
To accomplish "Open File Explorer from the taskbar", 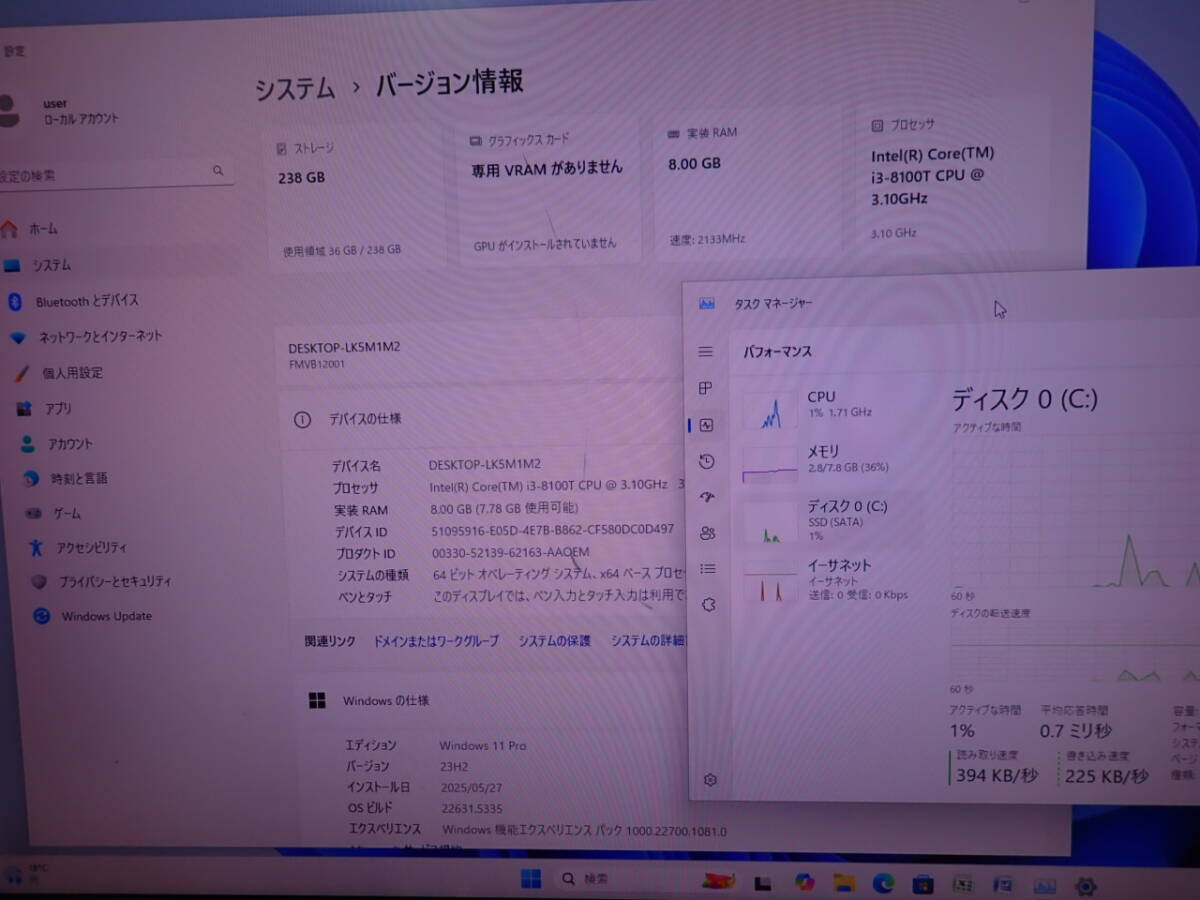I will click(x=845, y=882).
